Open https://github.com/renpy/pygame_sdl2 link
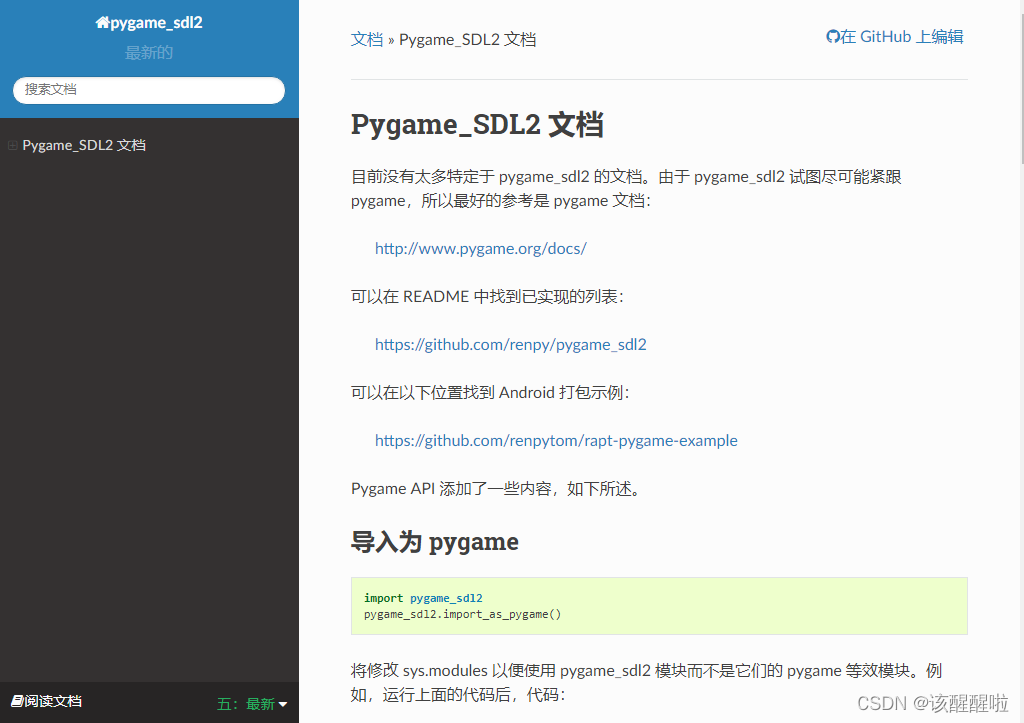The height and width of the screenshot is (723, 1024). tap(511, 344)
